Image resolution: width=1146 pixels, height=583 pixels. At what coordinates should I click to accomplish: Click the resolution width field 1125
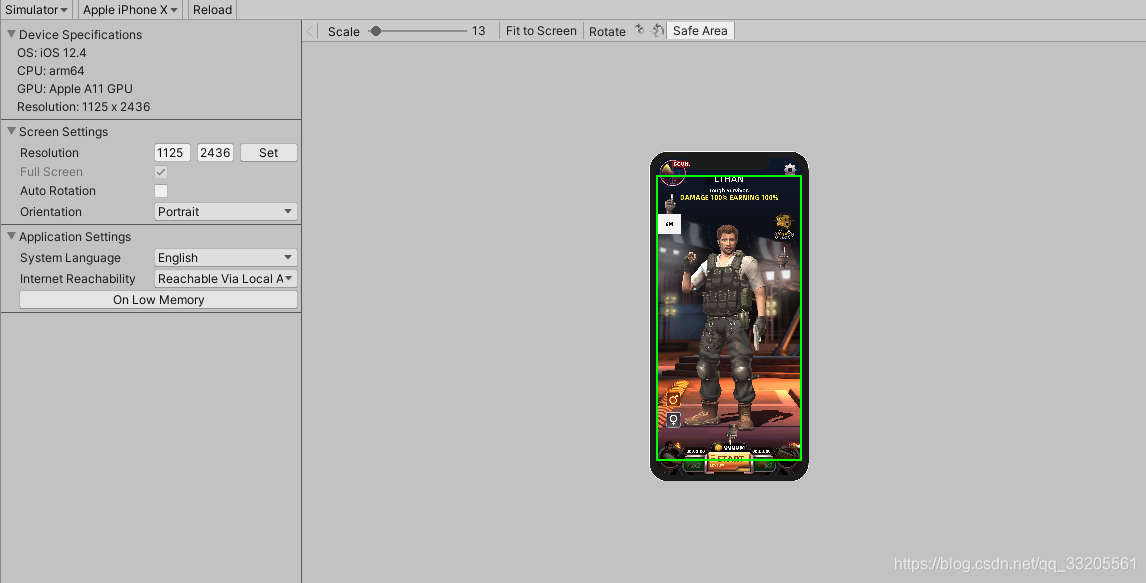point(172,153)
